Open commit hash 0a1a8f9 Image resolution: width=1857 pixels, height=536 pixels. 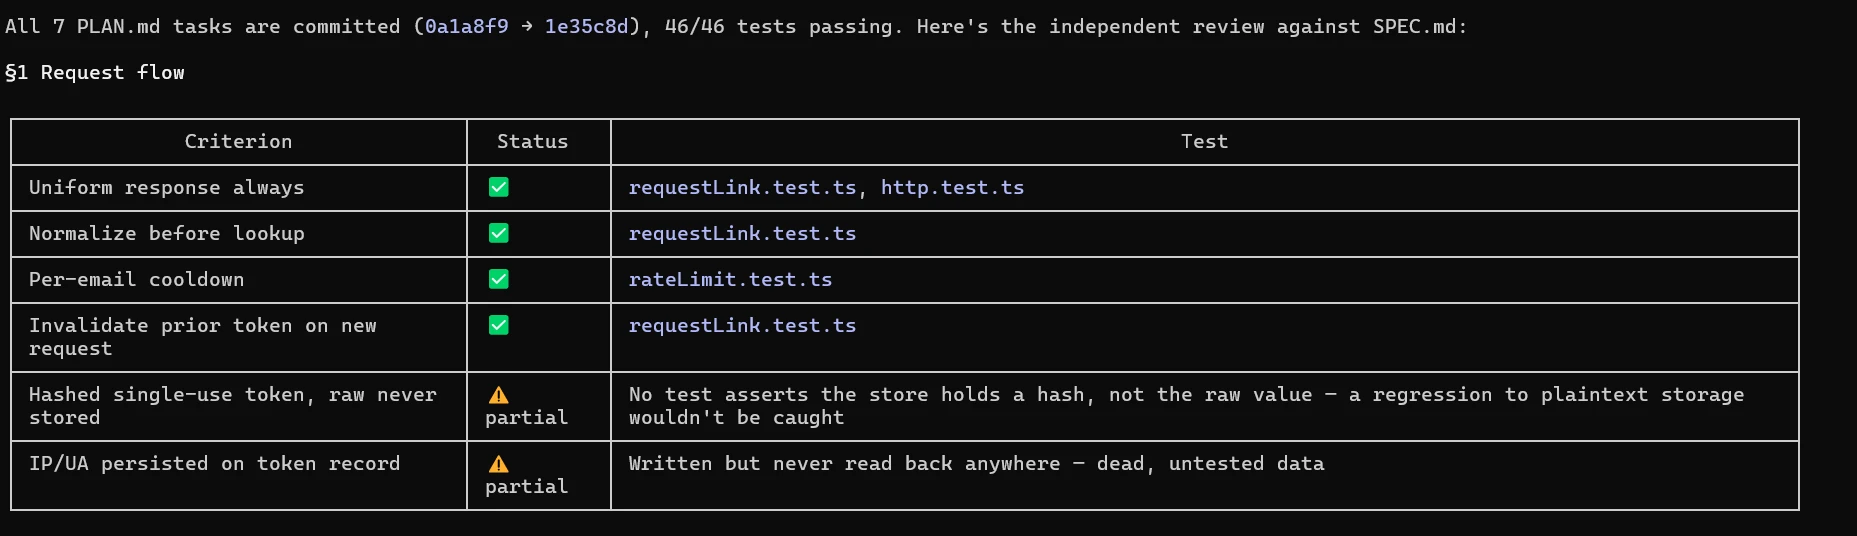466,26
